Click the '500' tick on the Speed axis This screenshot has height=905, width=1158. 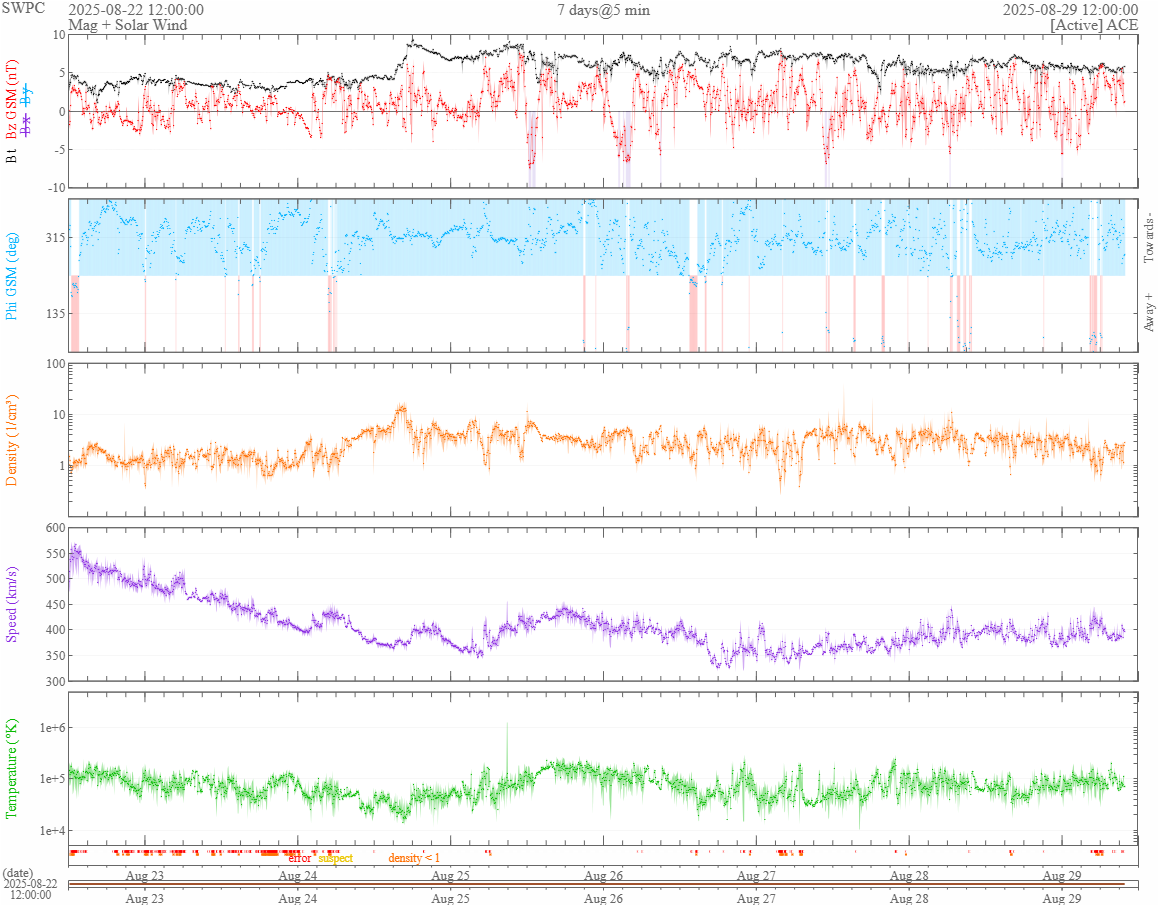55,578
